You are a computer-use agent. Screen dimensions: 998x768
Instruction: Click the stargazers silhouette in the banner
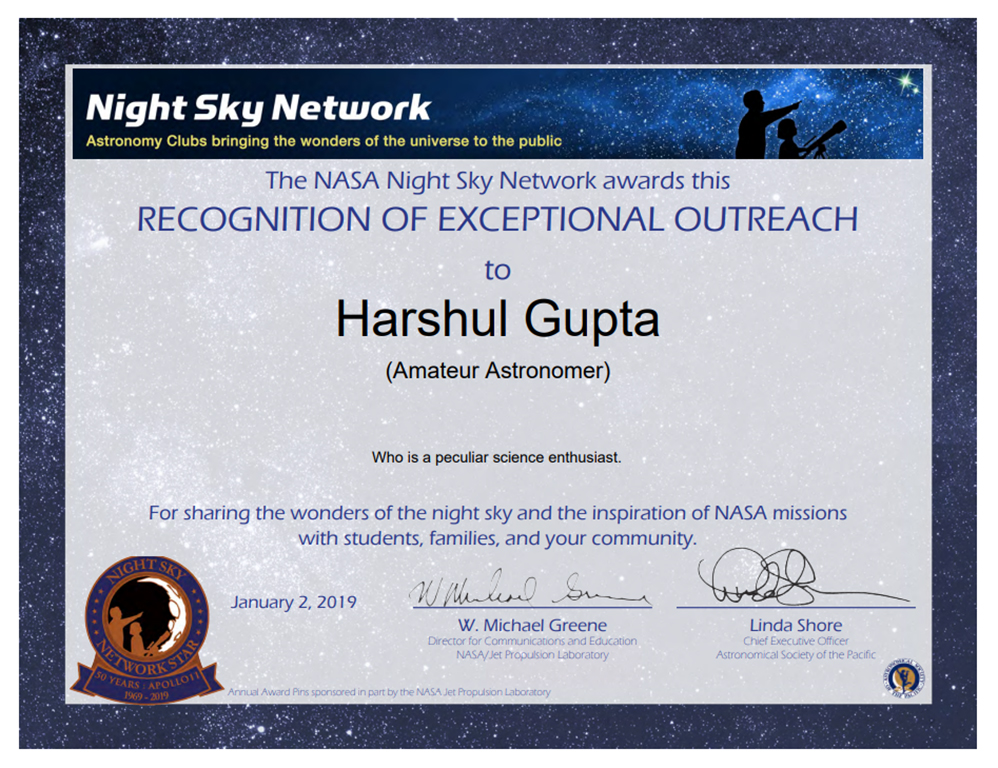click(791, 124)
